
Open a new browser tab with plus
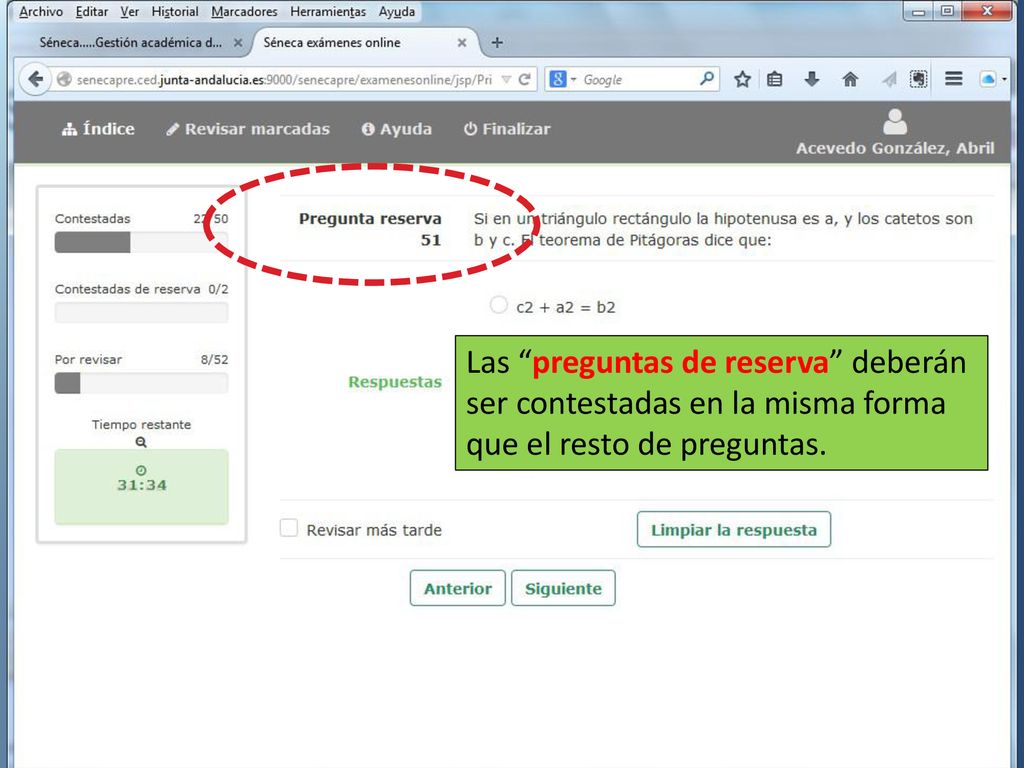click(x=497, y=42)
